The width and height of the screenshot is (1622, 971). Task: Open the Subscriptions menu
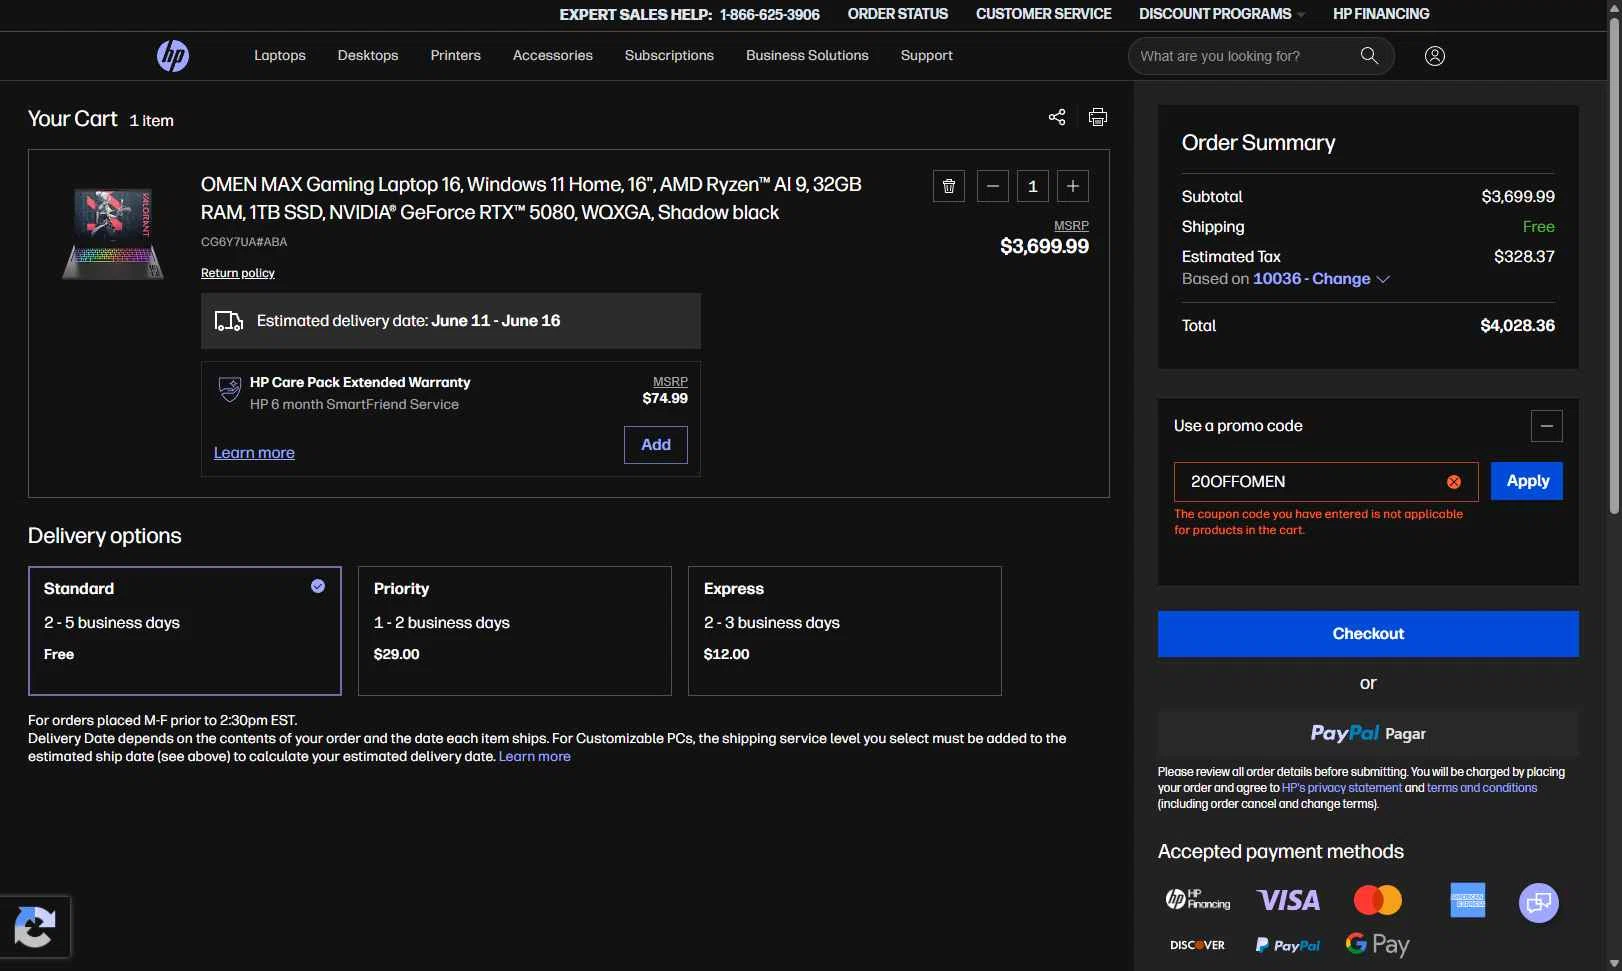click(669, 55)
